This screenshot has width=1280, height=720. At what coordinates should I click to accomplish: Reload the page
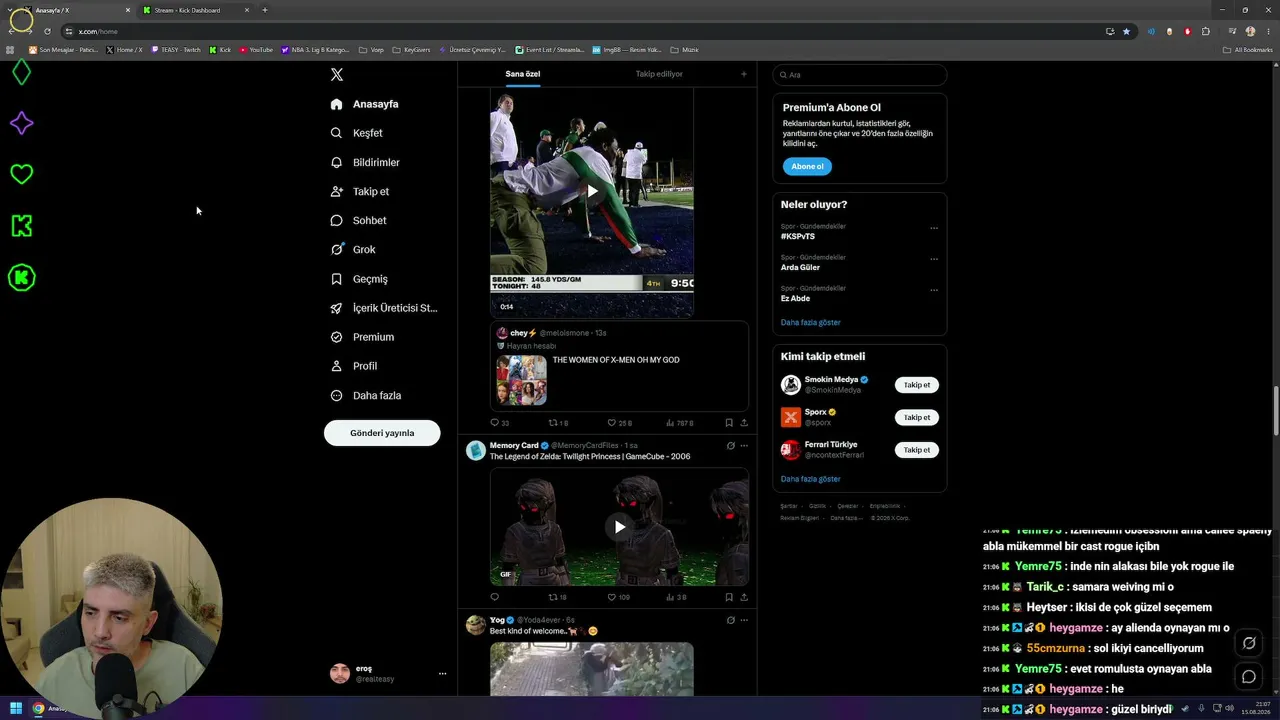47,31
